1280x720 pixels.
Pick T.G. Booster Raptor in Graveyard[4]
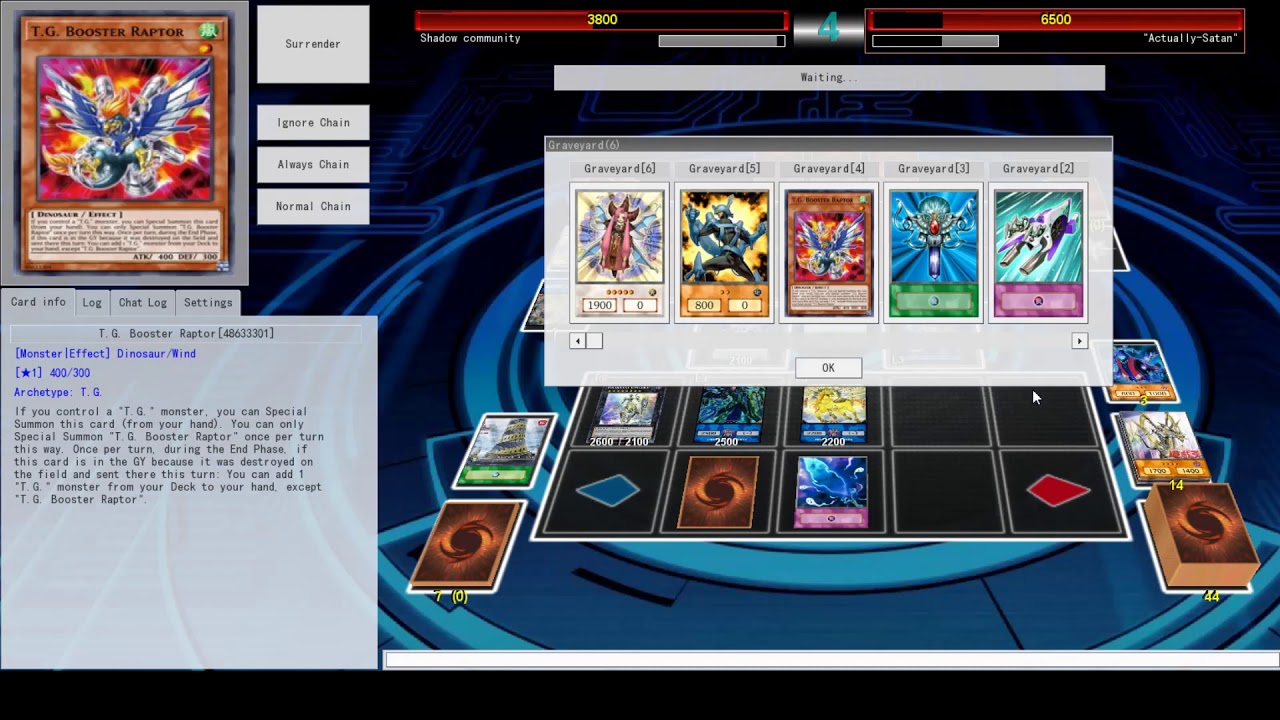(829, 252)
